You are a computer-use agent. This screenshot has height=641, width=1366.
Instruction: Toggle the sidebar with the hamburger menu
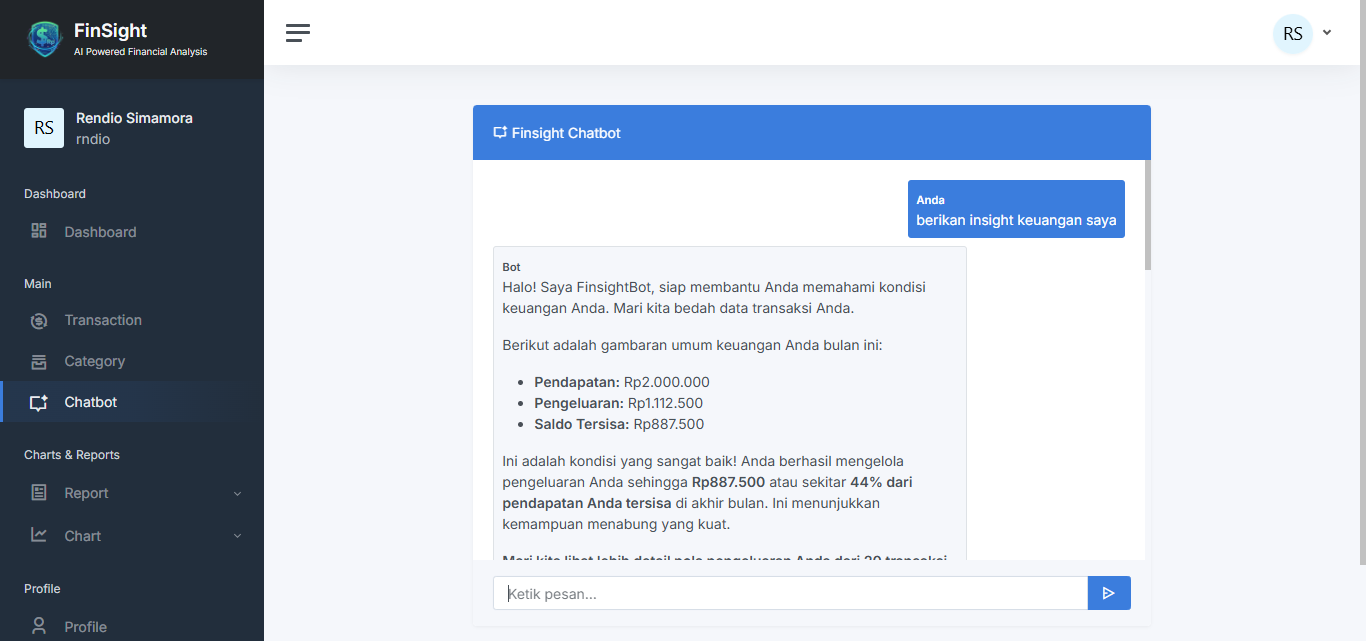tap(298, 33)
